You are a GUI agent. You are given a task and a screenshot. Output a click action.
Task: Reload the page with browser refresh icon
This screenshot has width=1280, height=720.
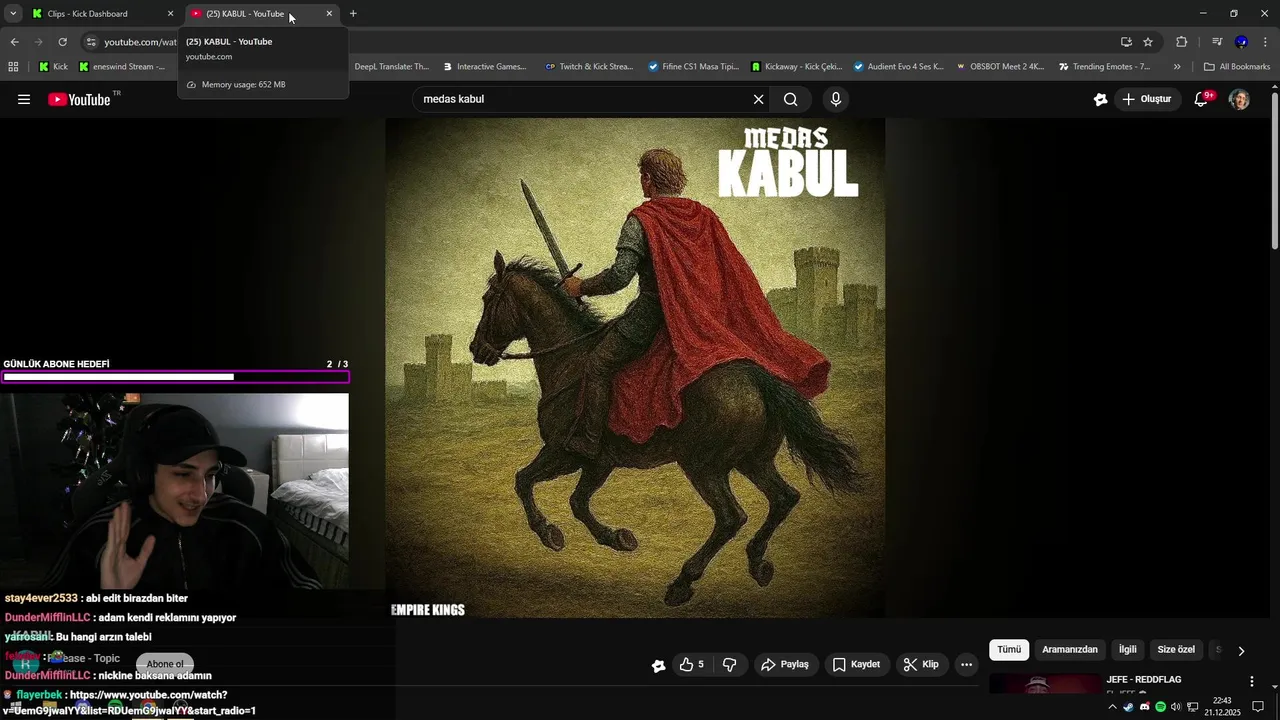point(62,42)
